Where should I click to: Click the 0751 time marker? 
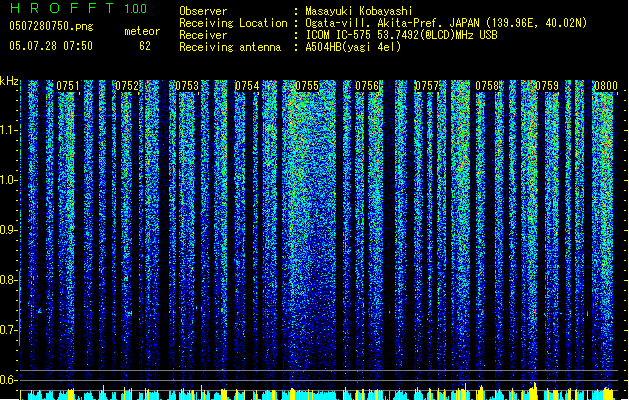68,86
